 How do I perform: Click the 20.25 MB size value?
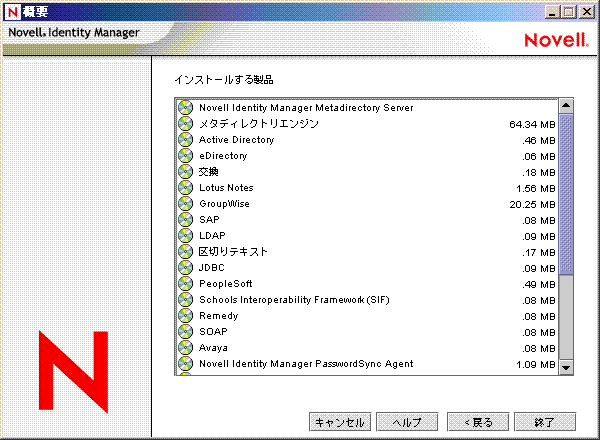coord(532,205)
